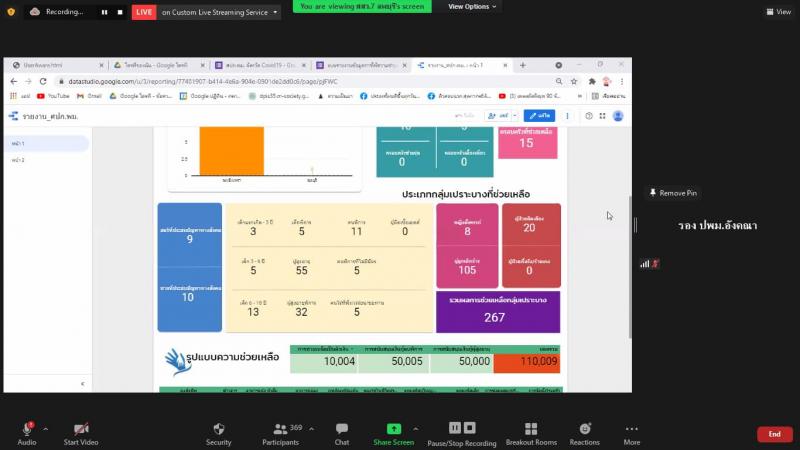This screenshot has height=450, width=800.
Task: Open Gmail bookmark
Action: click(89, 96)
